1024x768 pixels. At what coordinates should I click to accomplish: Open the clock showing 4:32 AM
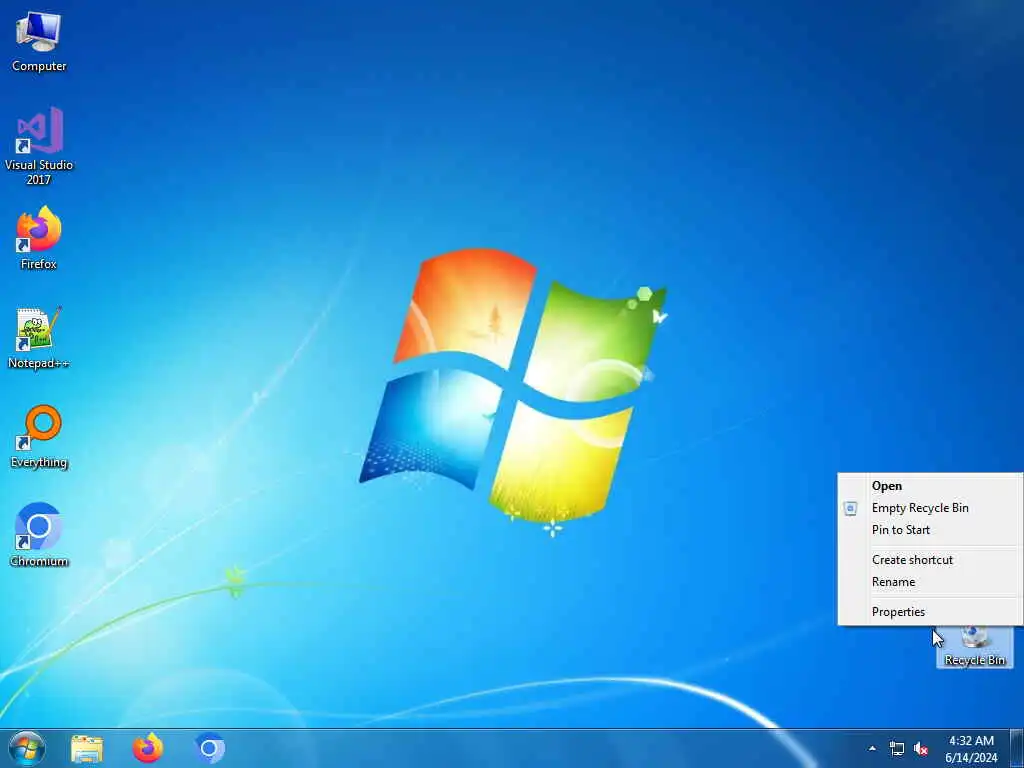point(971,749)
